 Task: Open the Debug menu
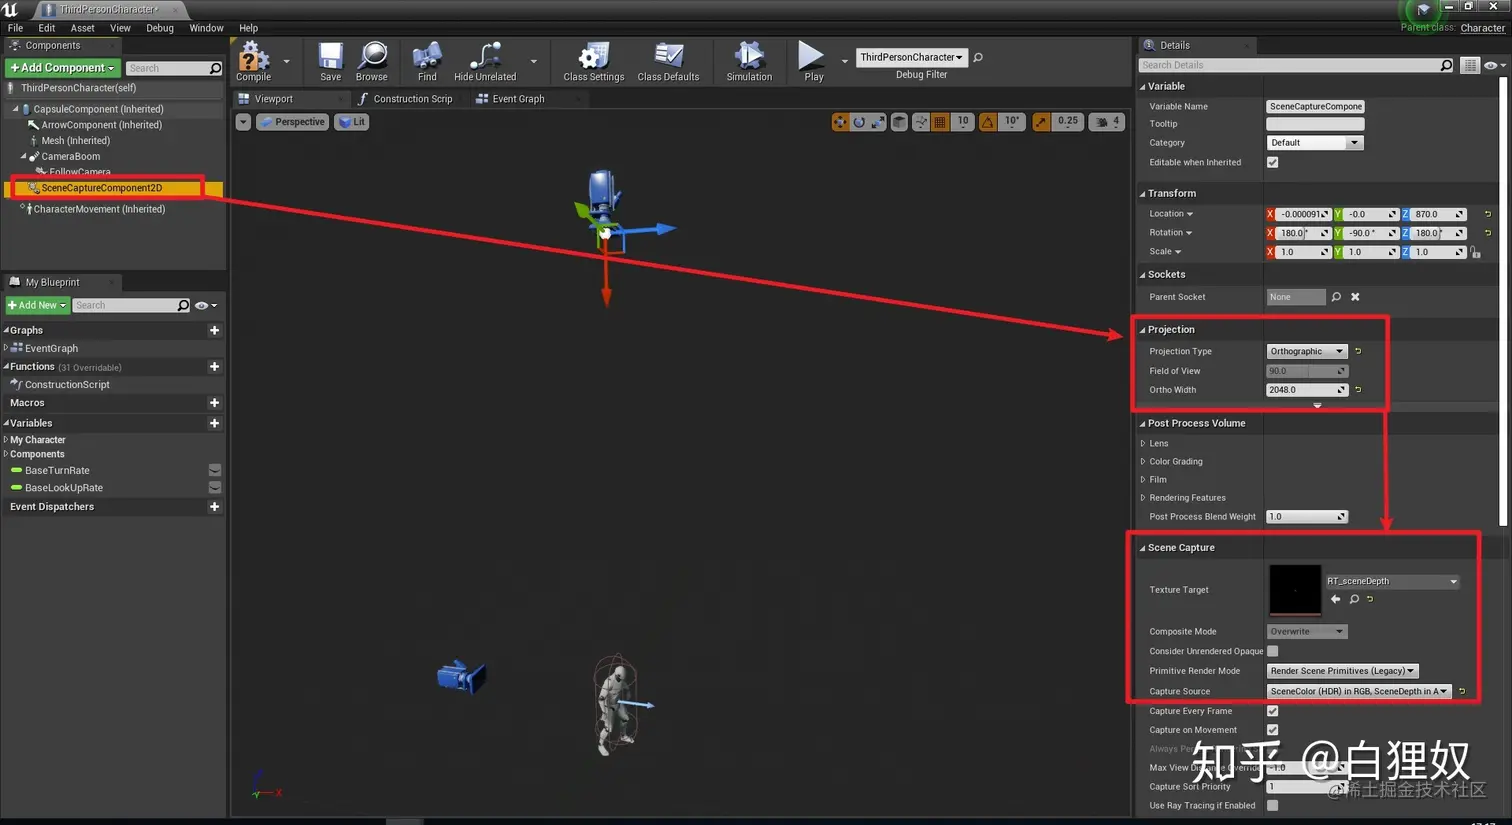pos(160,28)
